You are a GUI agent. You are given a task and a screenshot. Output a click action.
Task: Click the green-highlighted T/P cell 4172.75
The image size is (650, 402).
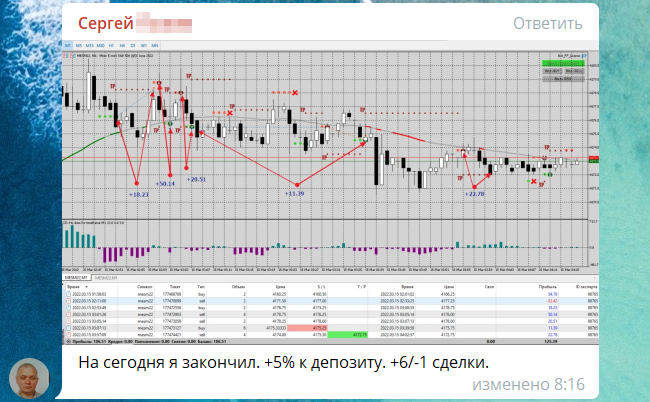point(348,334)
